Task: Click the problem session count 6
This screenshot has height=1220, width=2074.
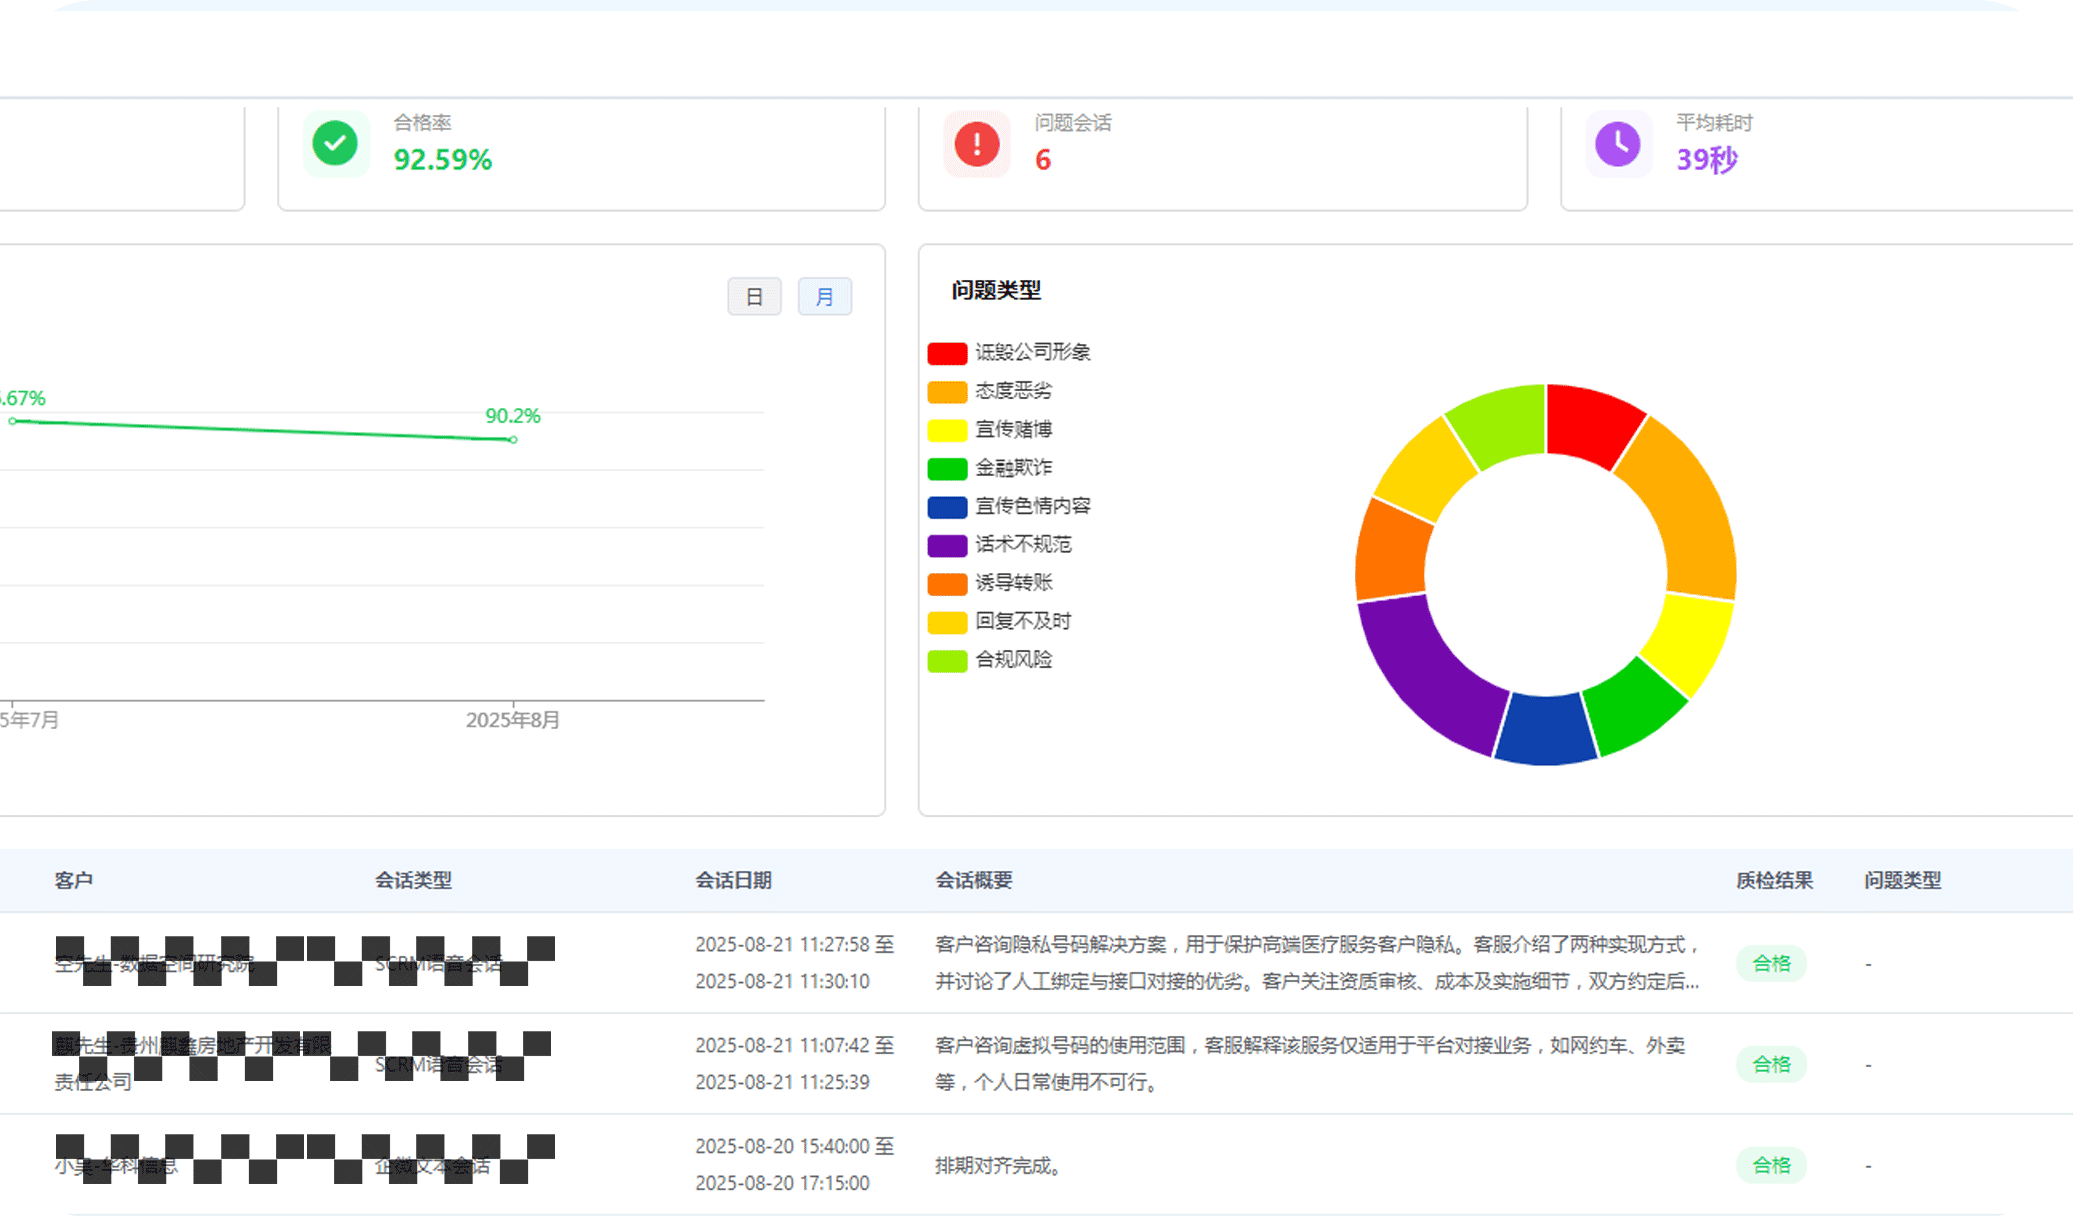Action: pyautogui.click(x=1043, y=160)
